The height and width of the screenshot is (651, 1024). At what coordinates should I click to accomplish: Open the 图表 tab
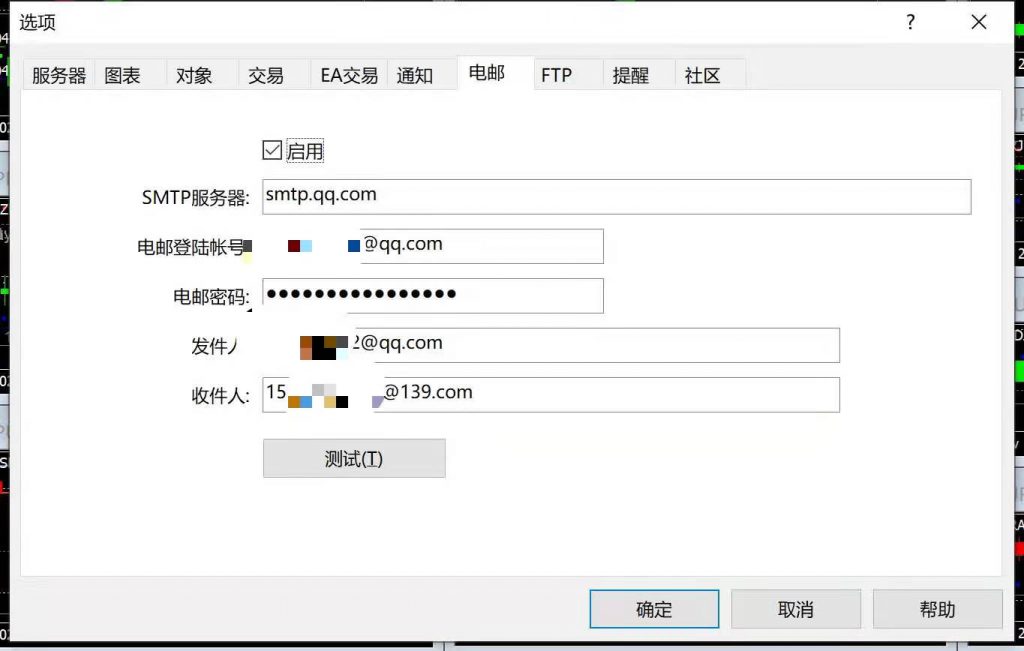click(x=123, y=75)
